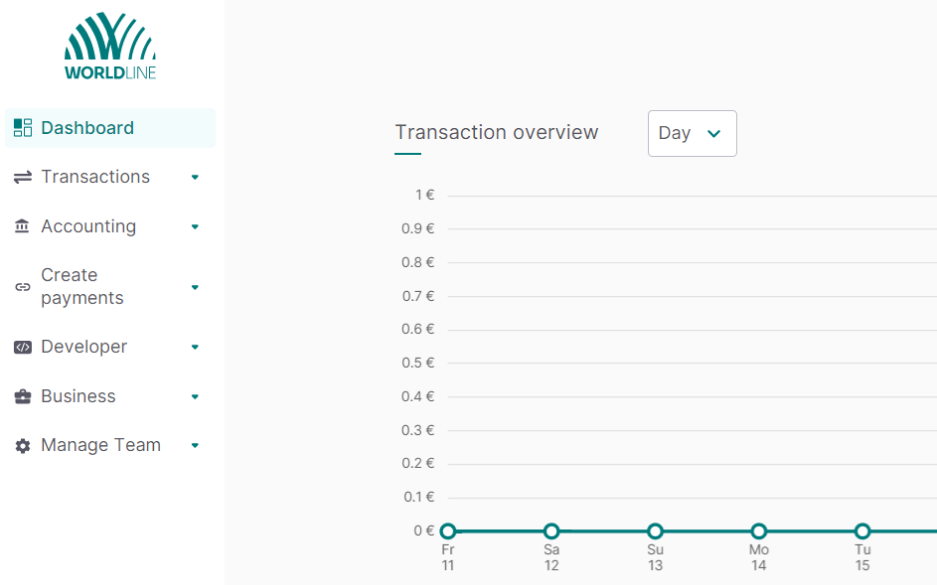Click the Business briefcase icon
Viewport: 937px width, 585px height.
pyautogui.click(x=23, y=396)
